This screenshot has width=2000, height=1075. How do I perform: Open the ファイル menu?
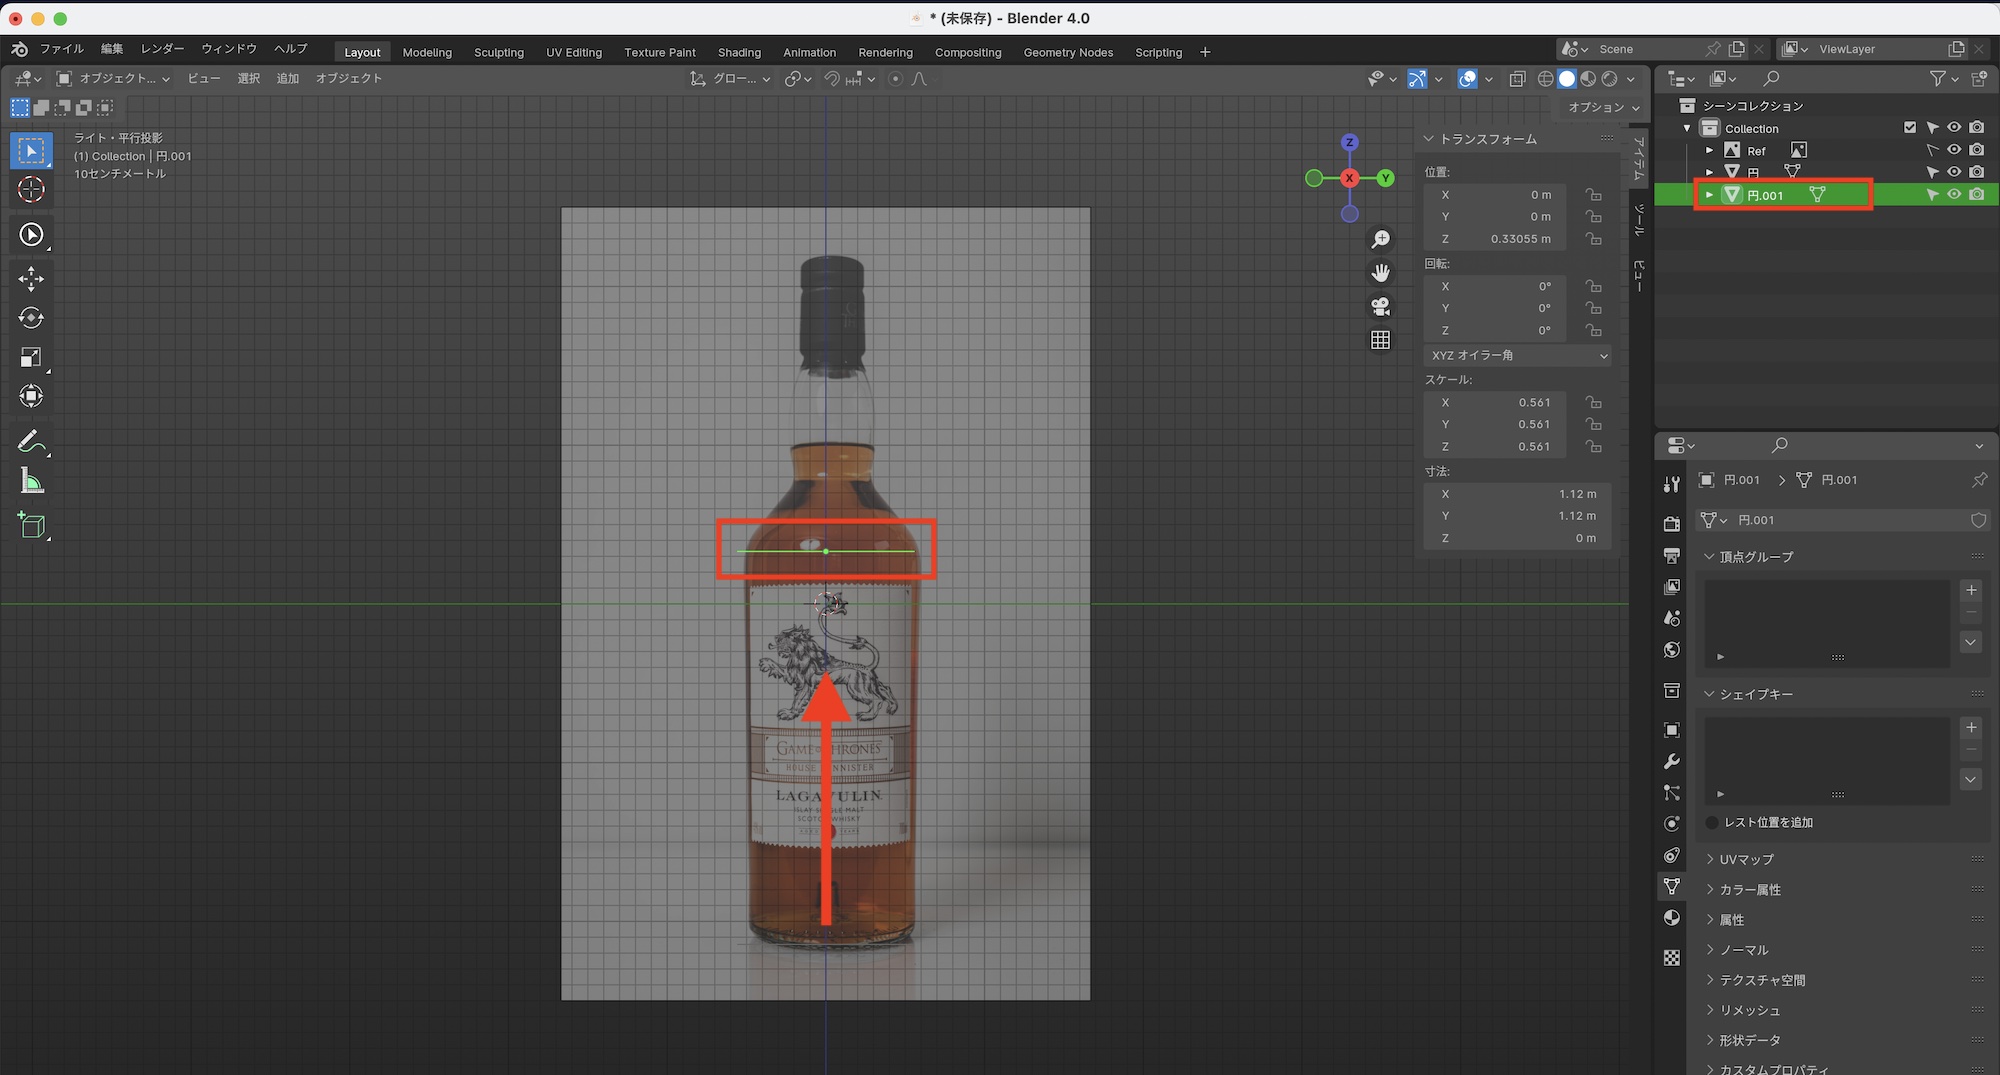(x=62, y=49)
